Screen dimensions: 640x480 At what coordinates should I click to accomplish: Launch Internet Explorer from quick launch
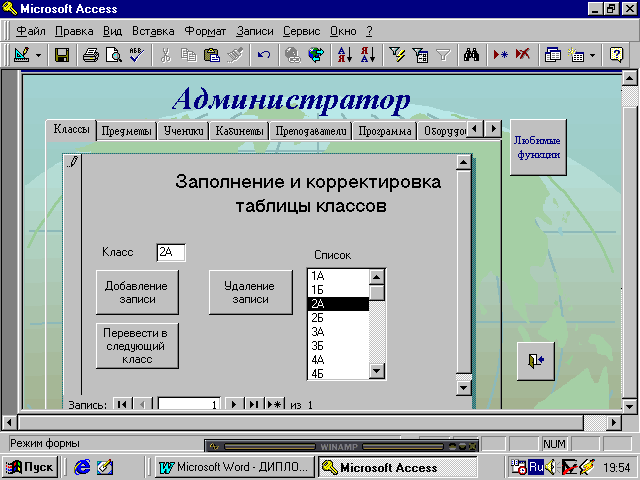pyautogui.click(x=82, y=467)
